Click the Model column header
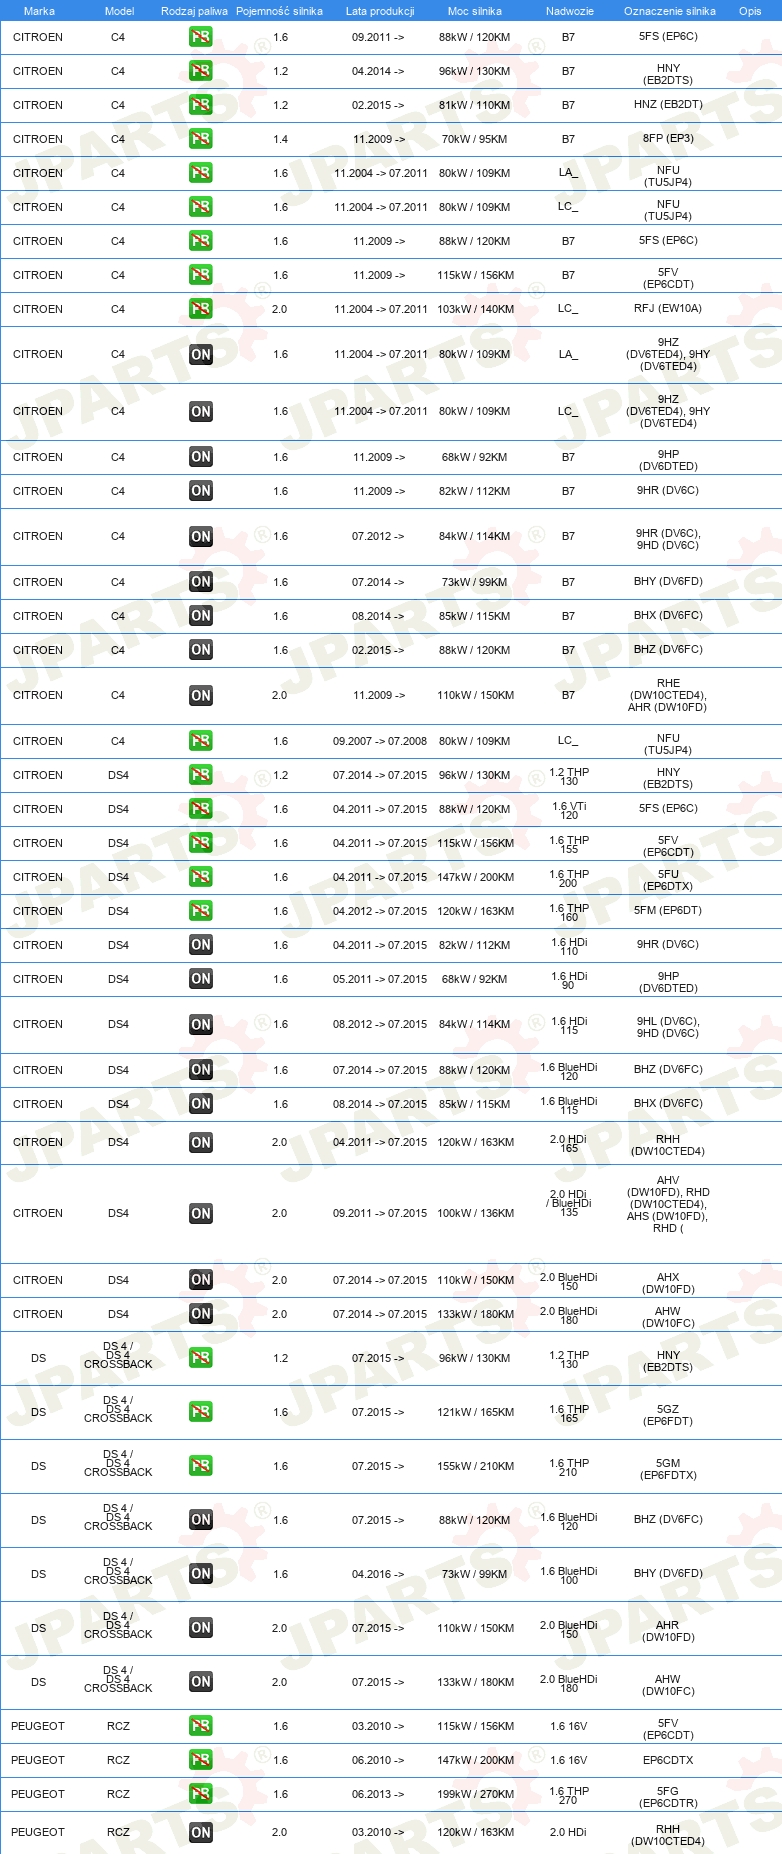Image resolution: width=782 pixels, height=1854 pixels. [x=120, y=11]
